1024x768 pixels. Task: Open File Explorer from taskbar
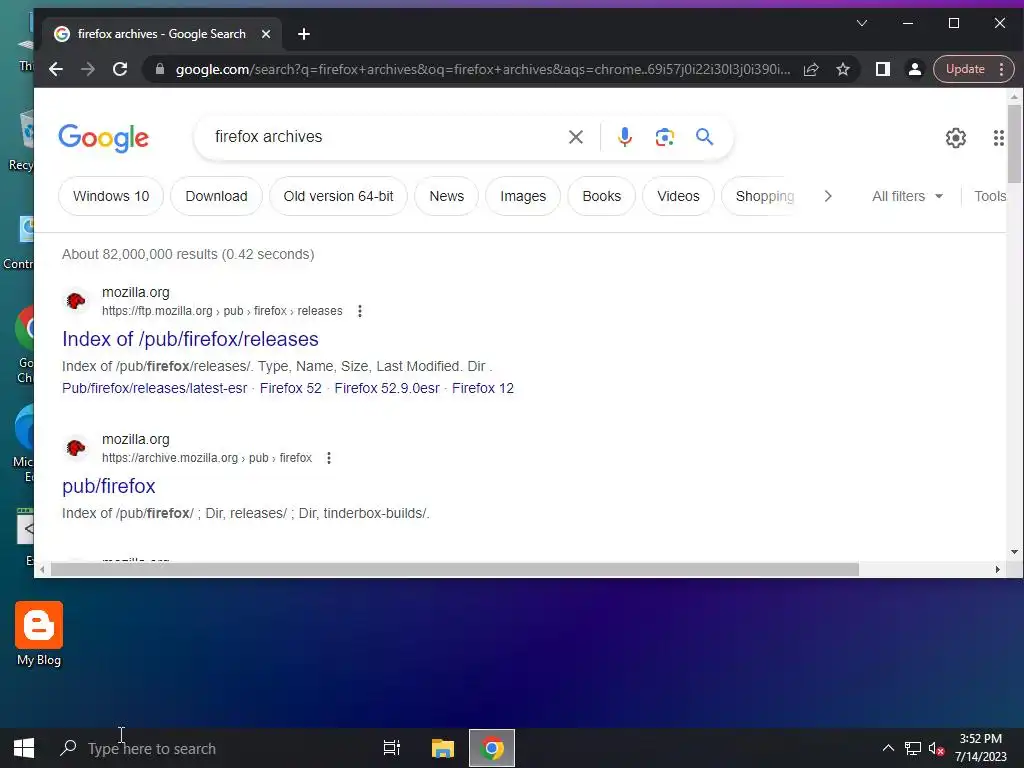point(443,748)
